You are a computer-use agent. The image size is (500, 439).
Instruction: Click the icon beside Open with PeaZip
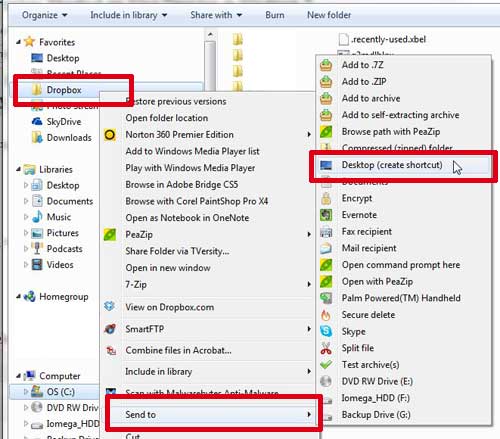tap(326, 282)
